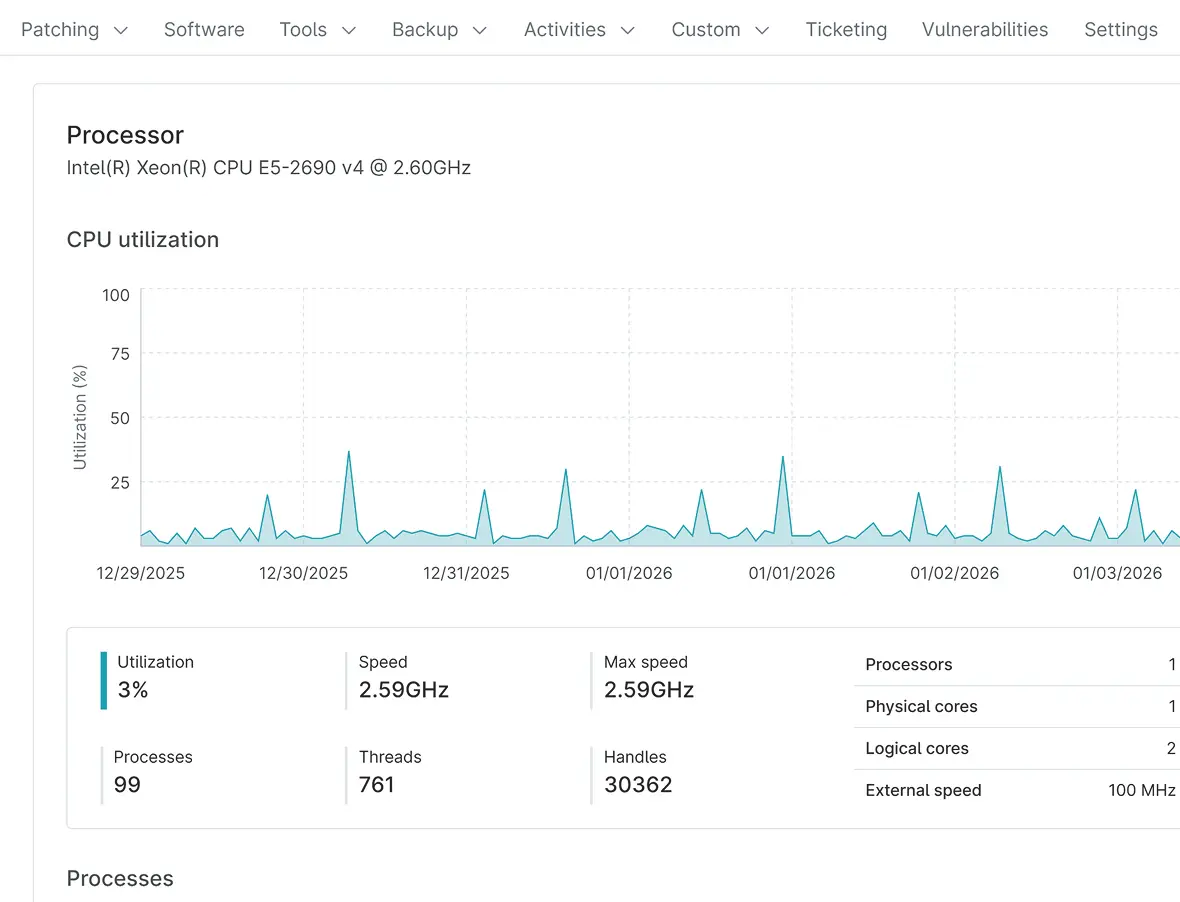The width and height of the screenshot is (1180, 902).
Task: Expand the Tools dropdown chevron
Action: [348, 30]
